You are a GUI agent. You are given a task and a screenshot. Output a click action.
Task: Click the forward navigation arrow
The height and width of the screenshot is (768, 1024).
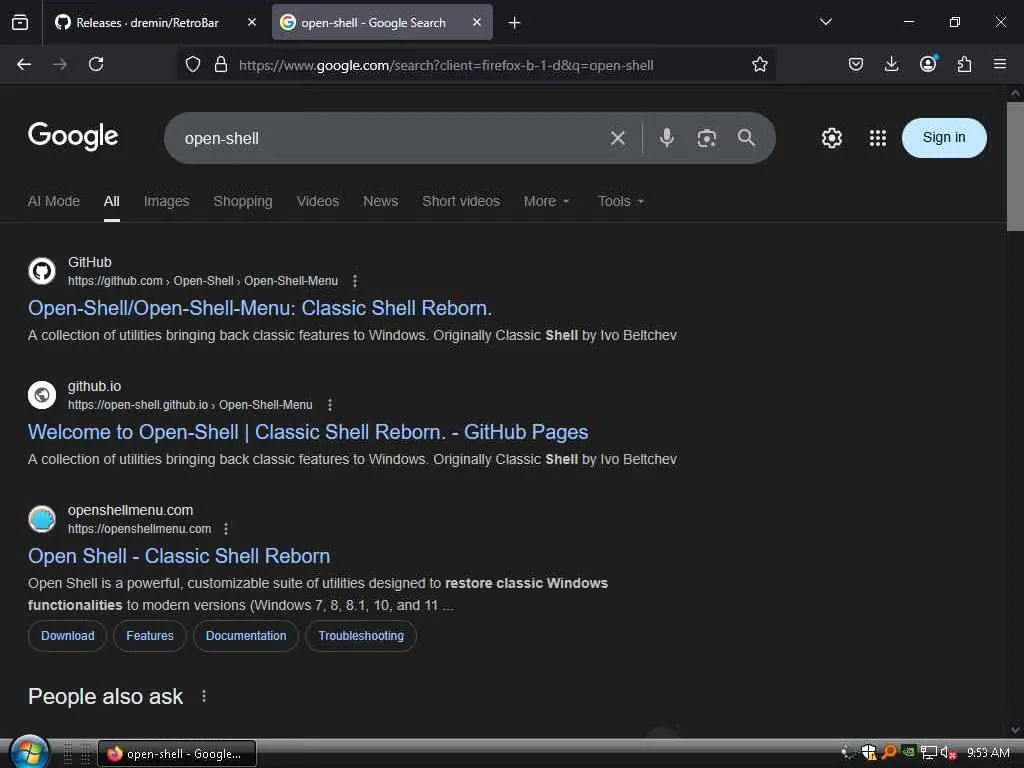pos(60,64)
